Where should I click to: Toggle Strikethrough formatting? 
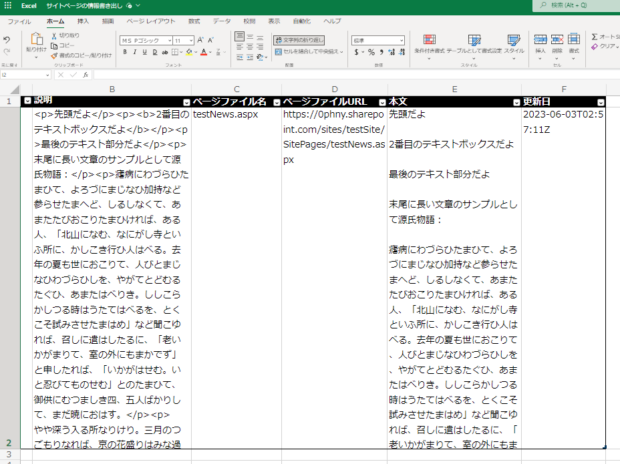164,52
